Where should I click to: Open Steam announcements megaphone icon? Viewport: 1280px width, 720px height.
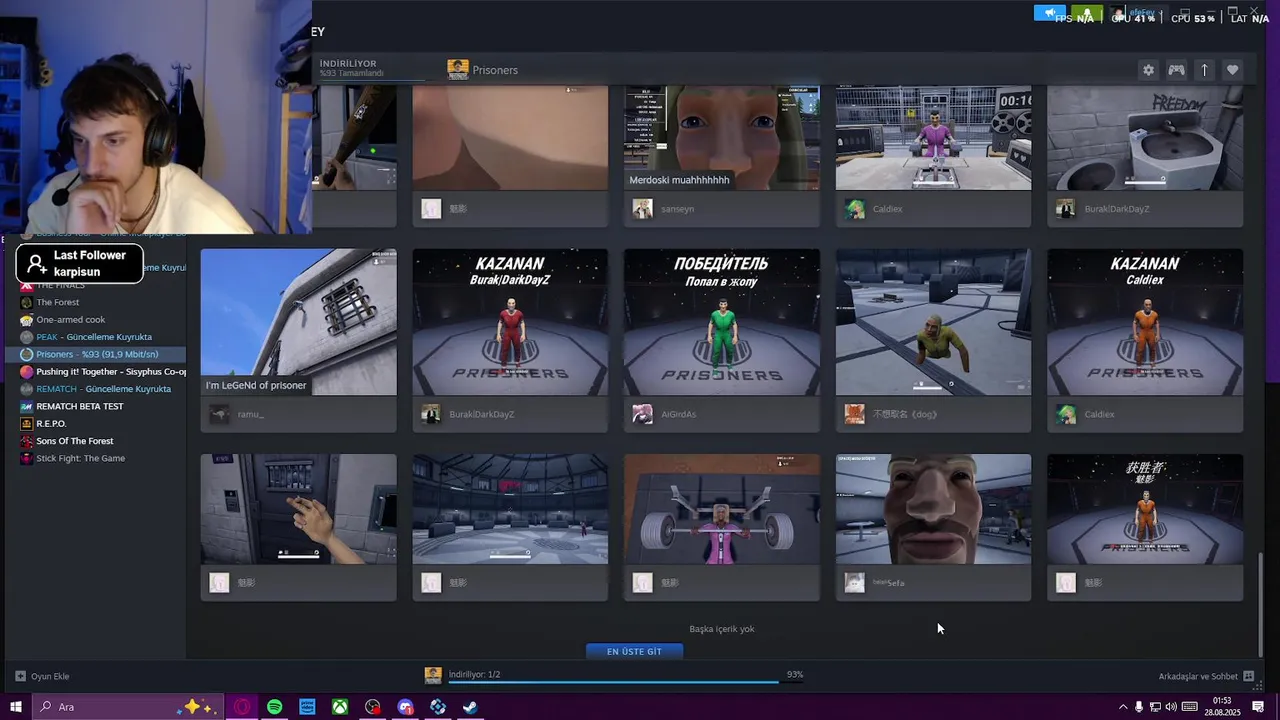[1049, 13]
